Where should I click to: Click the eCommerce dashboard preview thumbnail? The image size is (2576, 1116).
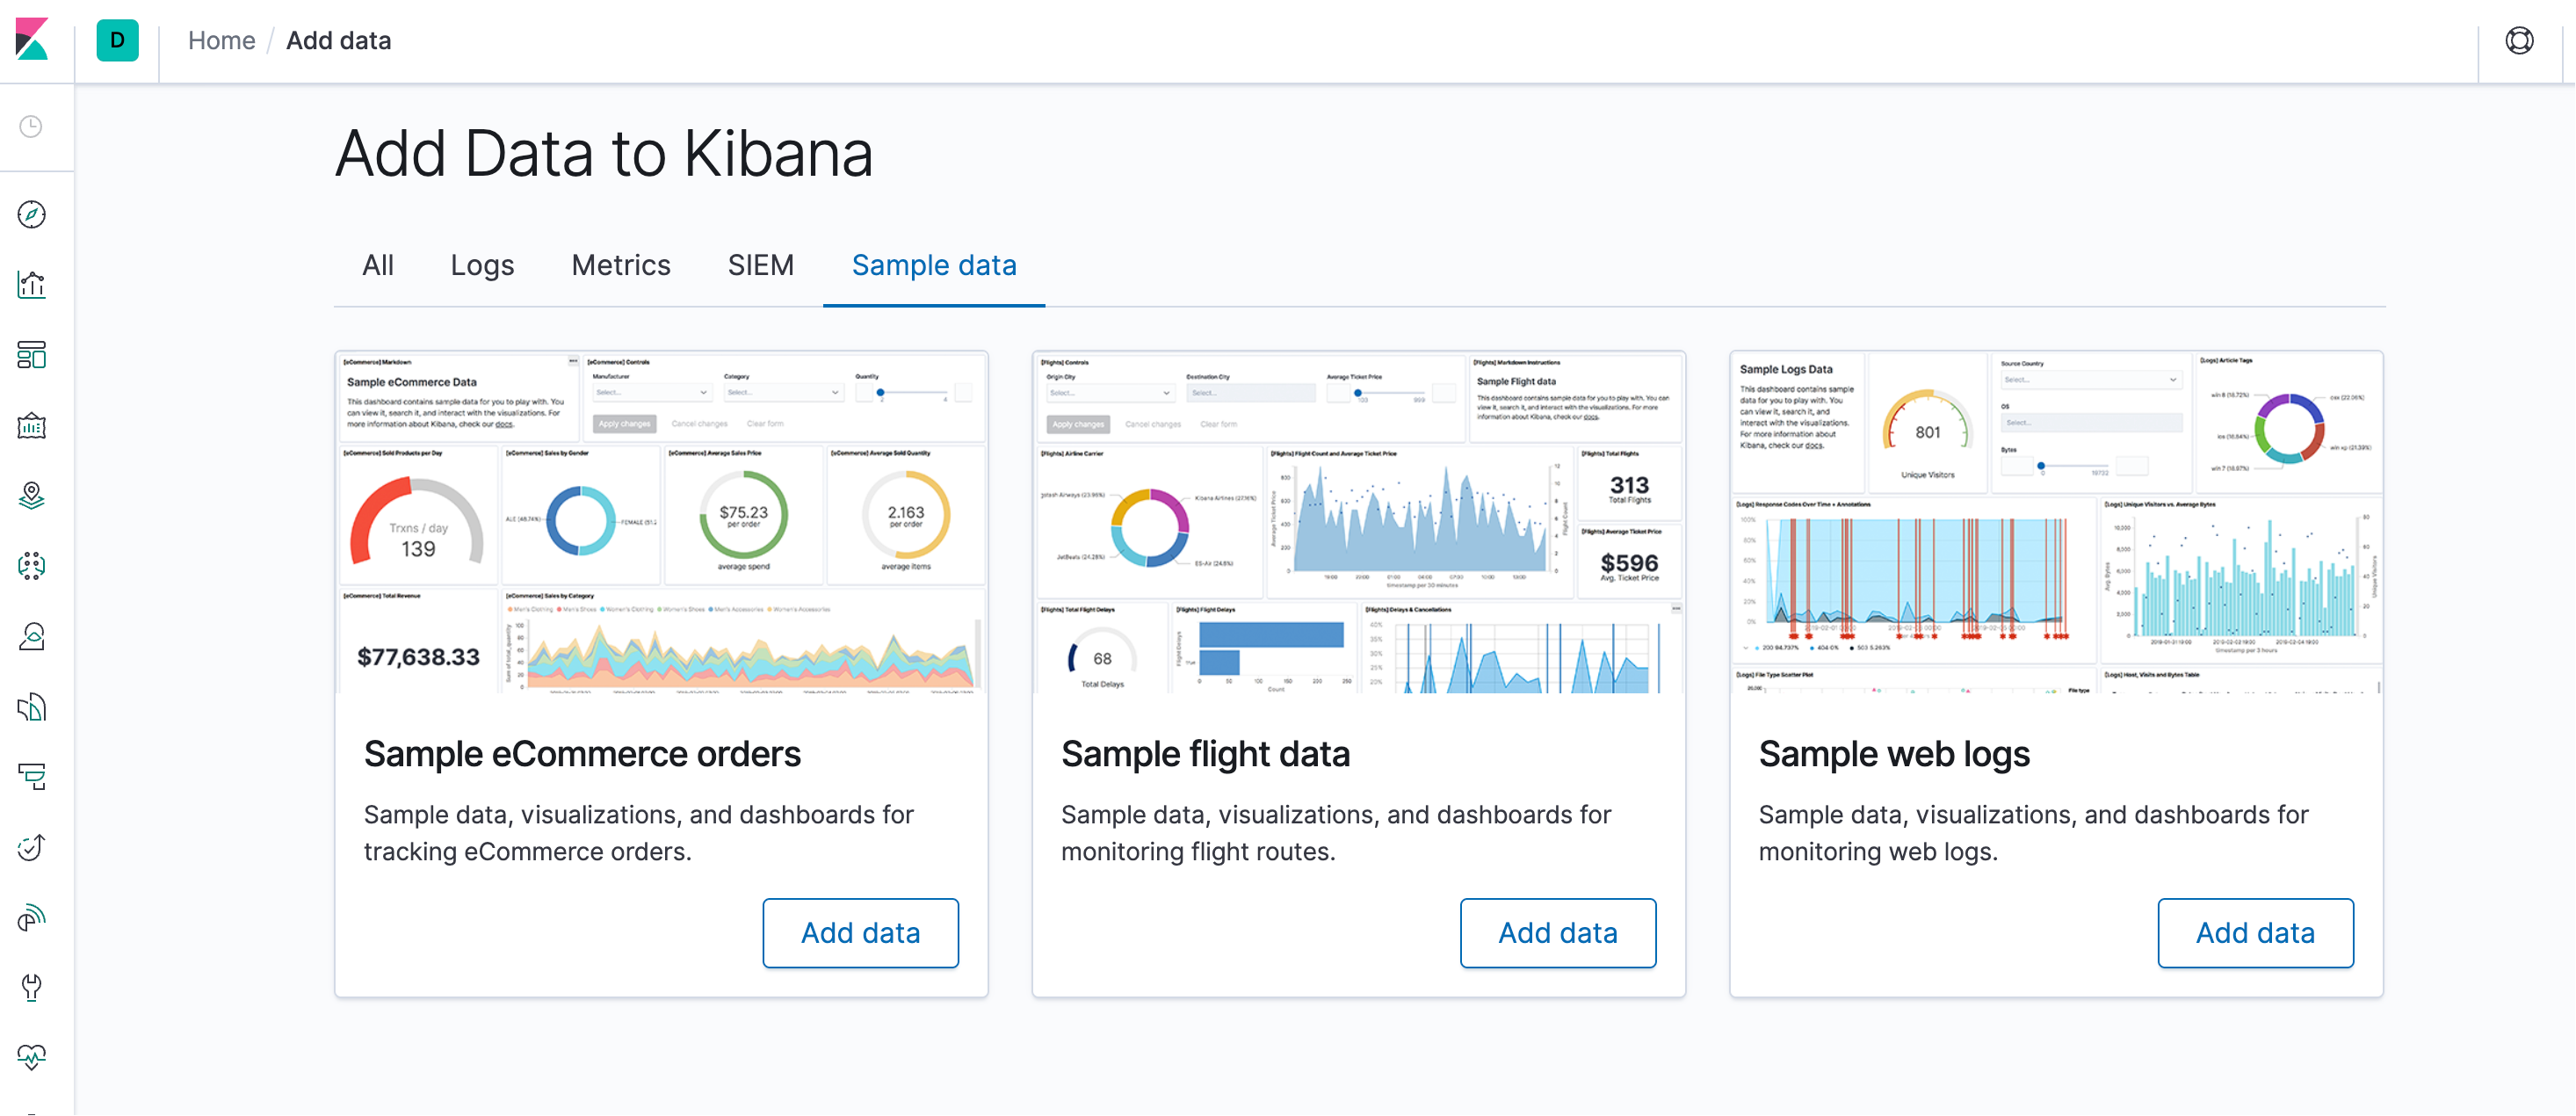pyautogui.click(x=662, y=522)
